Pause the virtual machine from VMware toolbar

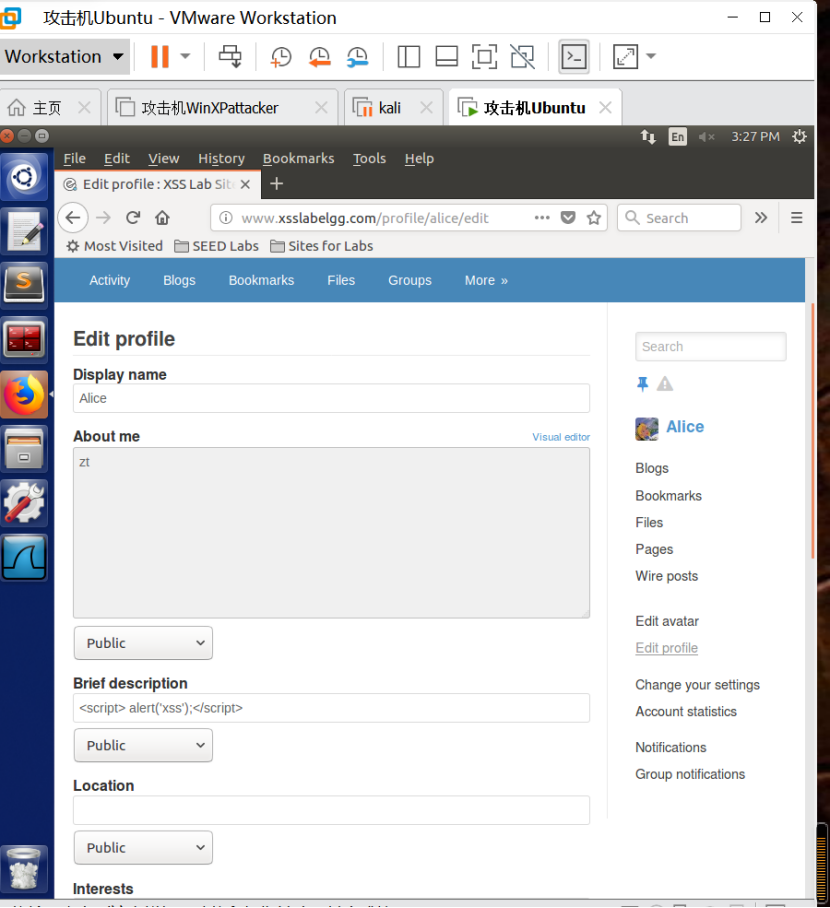point(159,57)
